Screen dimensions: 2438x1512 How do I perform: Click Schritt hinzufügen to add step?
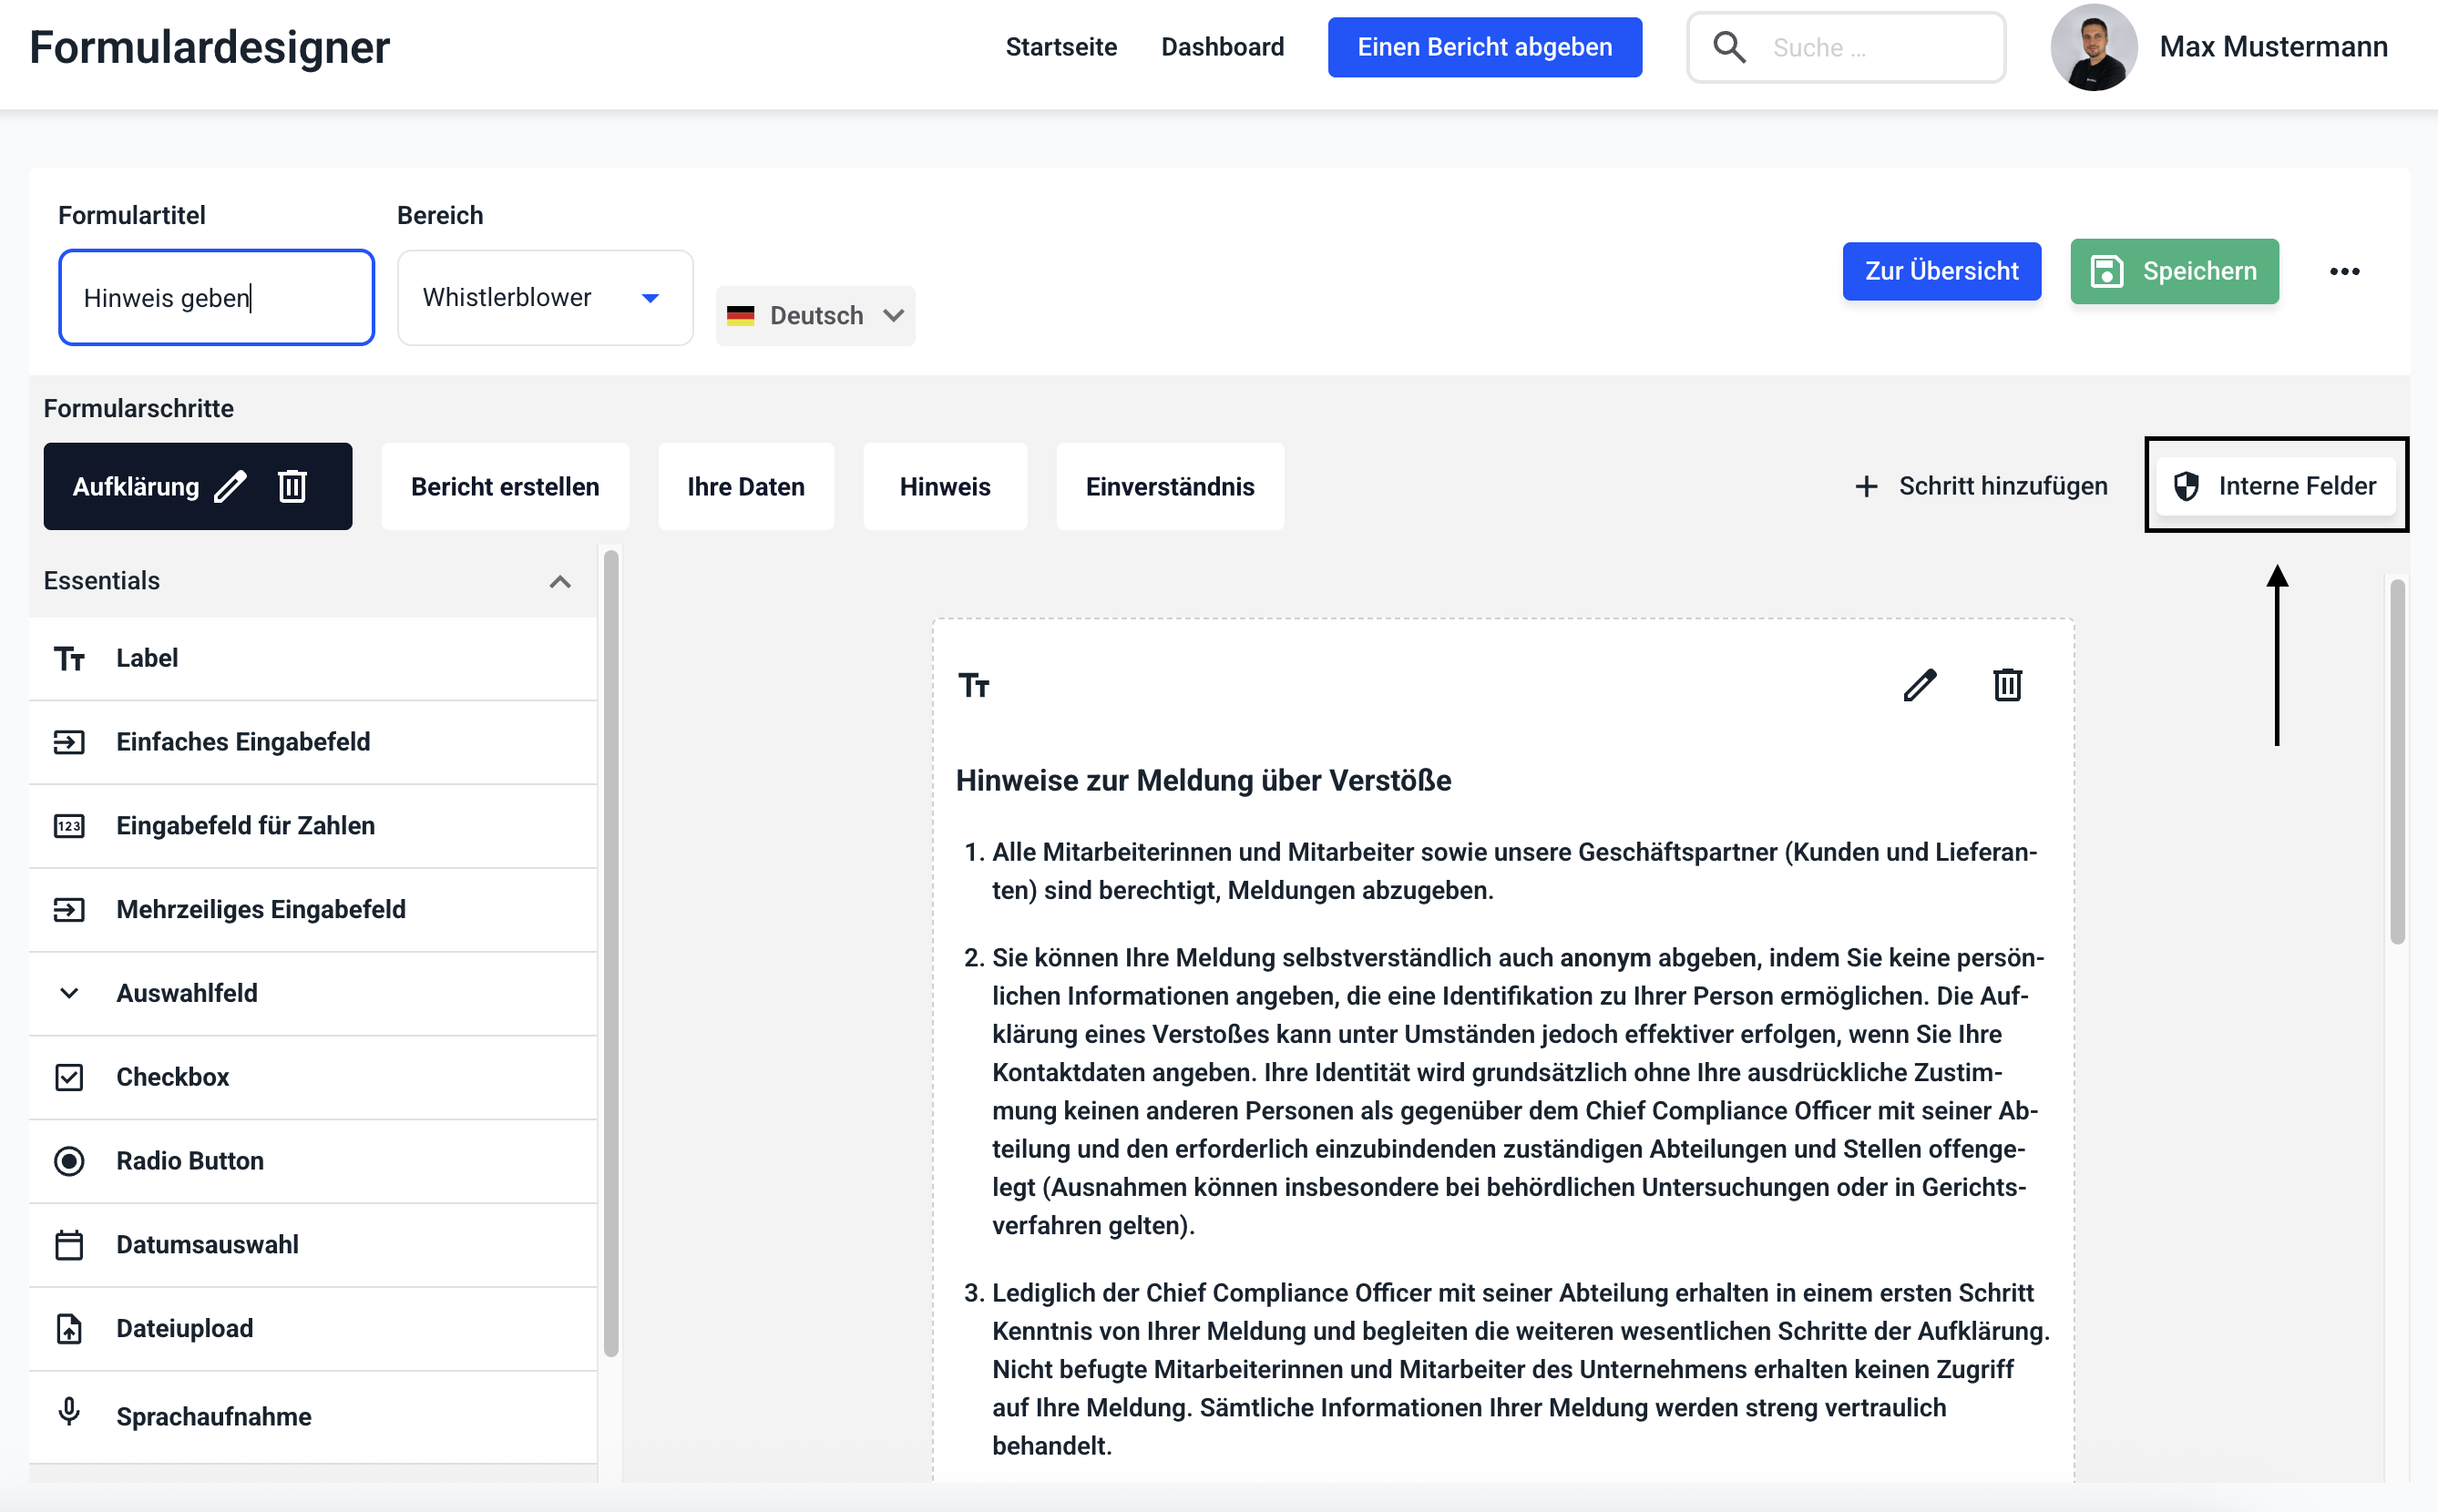pos(1980,487)
